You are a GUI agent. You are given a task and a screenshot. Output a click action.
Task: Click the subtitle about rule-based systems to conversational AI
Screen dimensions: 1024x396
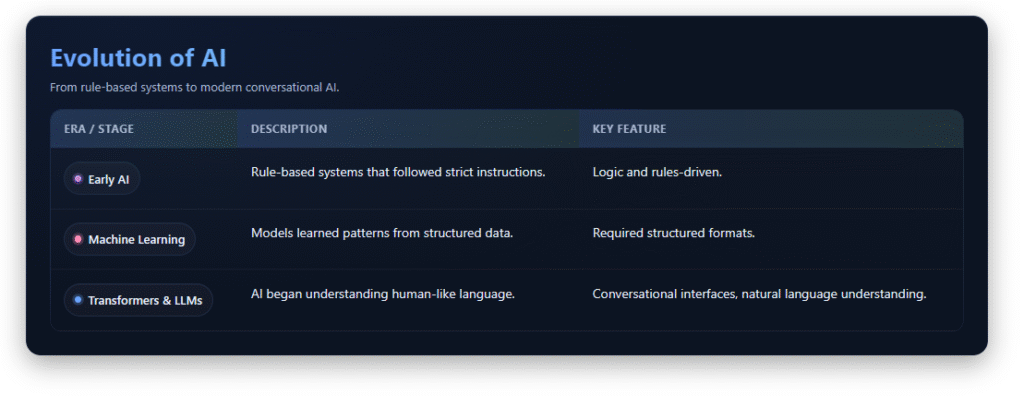click(195, 88)
